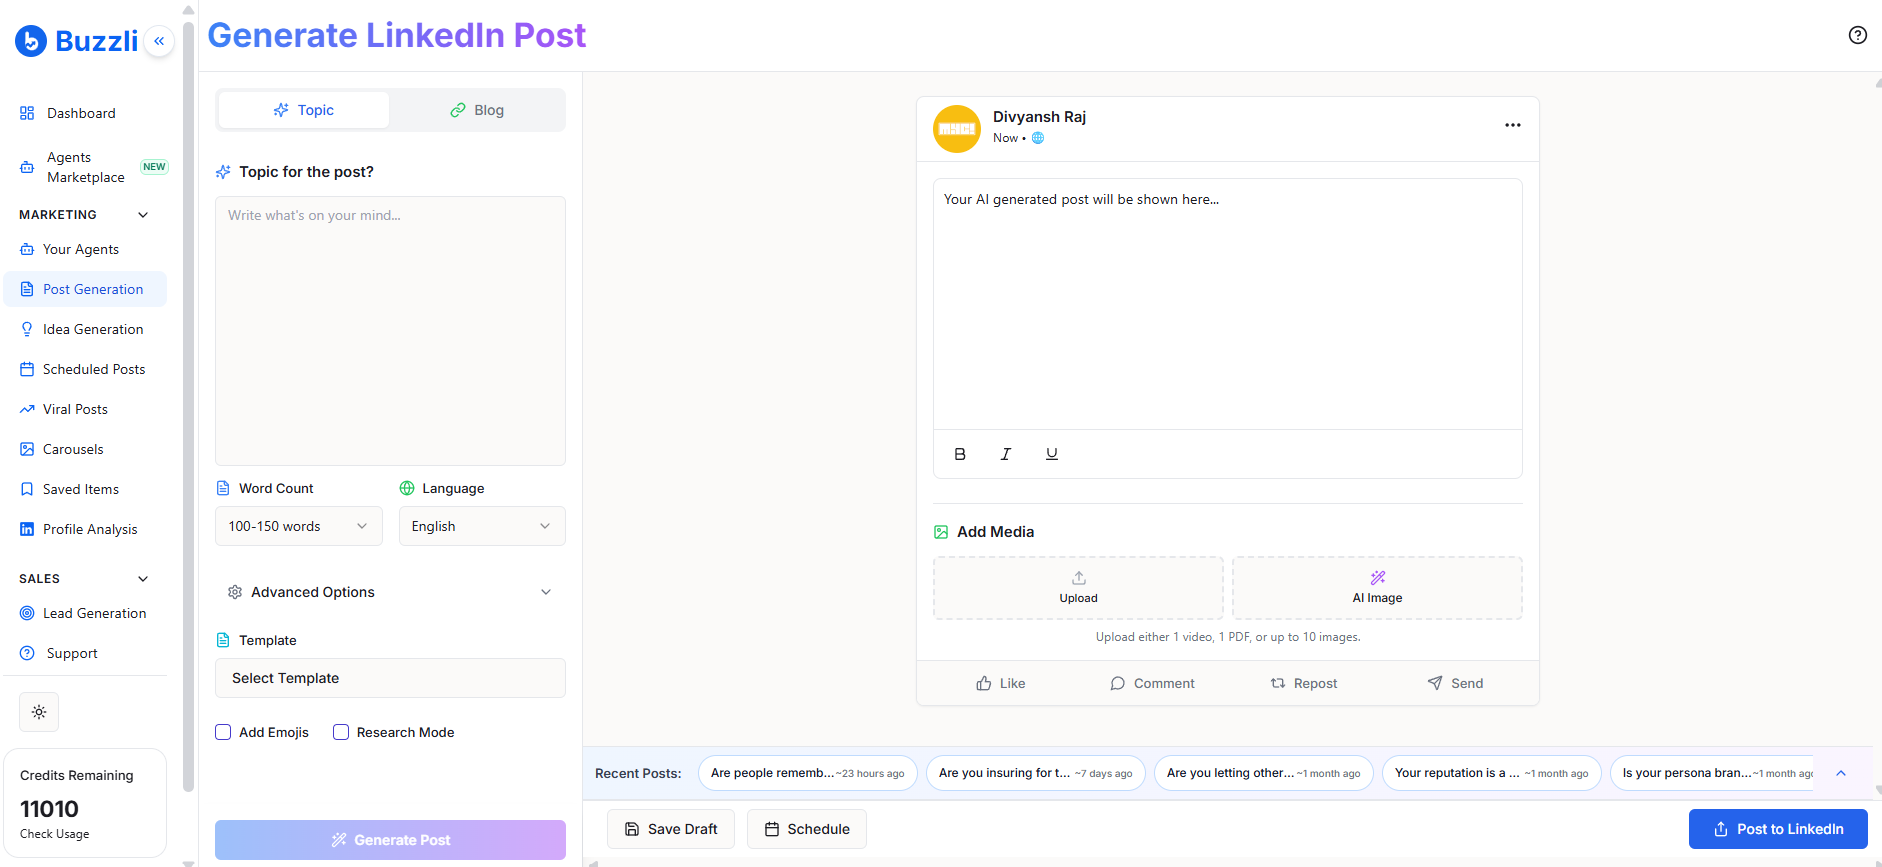Screen dimensions: 1882x867
Task: Toggle bold formatting in post editor
Action: point(960,454)
